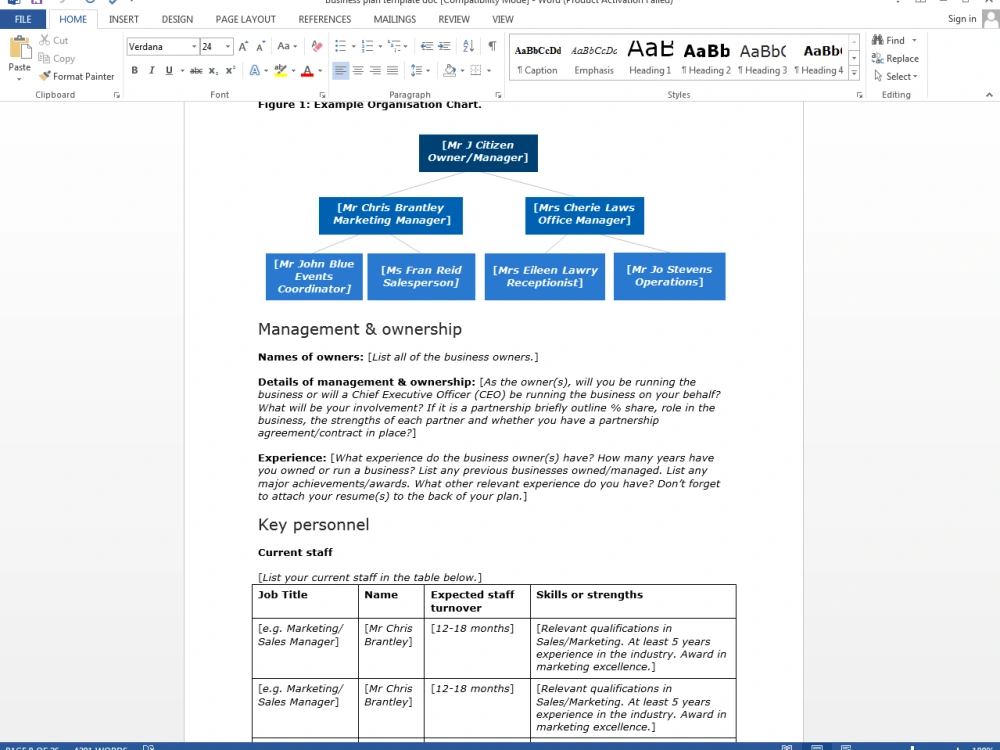This screenshot has width=1000, height=750.
Task: Click the Find binoculars icon
Action: (878, 40)
